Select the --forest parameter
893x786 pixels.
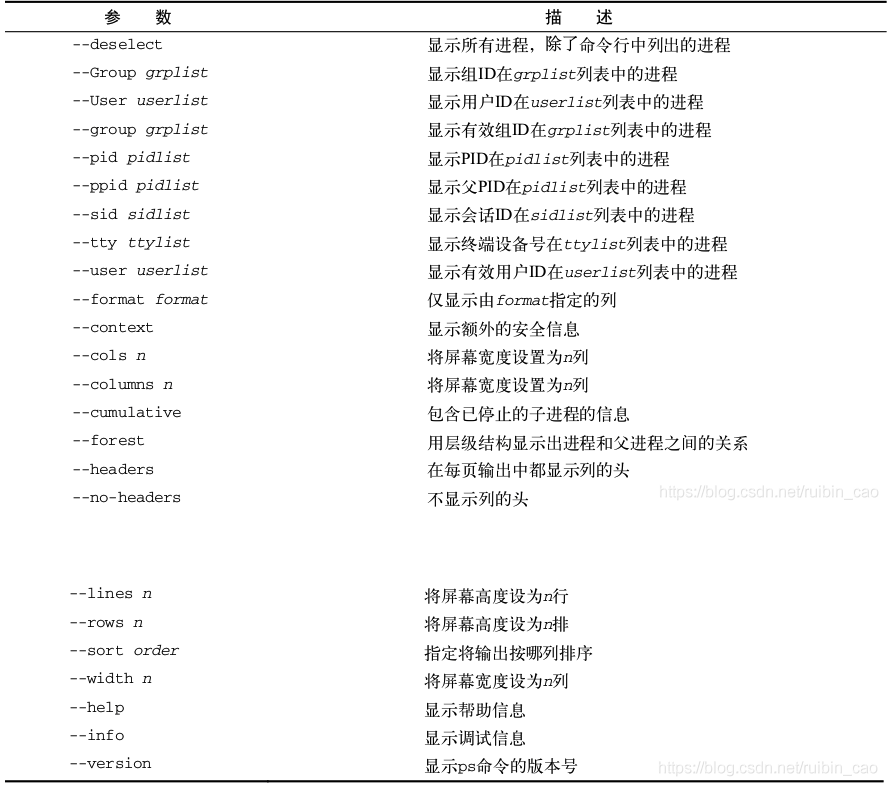coord(108,441)
